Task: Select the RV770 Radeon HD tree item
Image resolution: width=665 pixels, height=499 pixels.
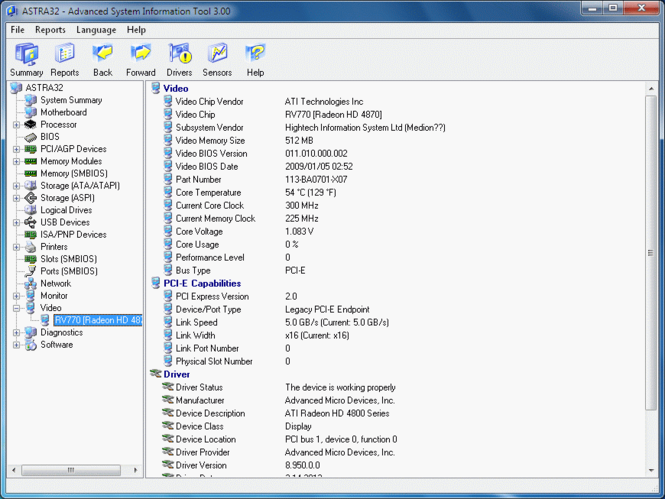Action: (98, 320)
